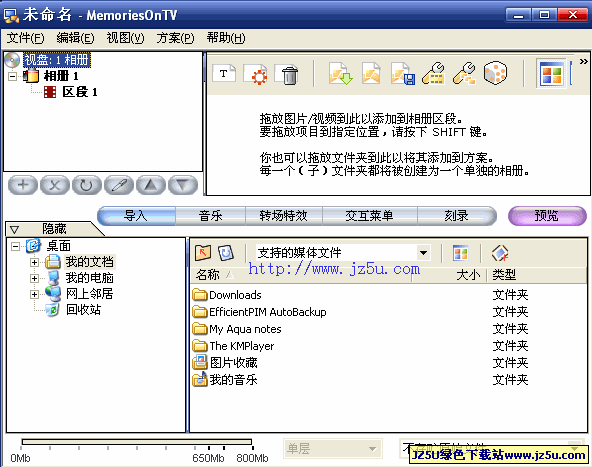Click the save picture disk icon
Screen dimensions: 592x467
tap(403, 73)
